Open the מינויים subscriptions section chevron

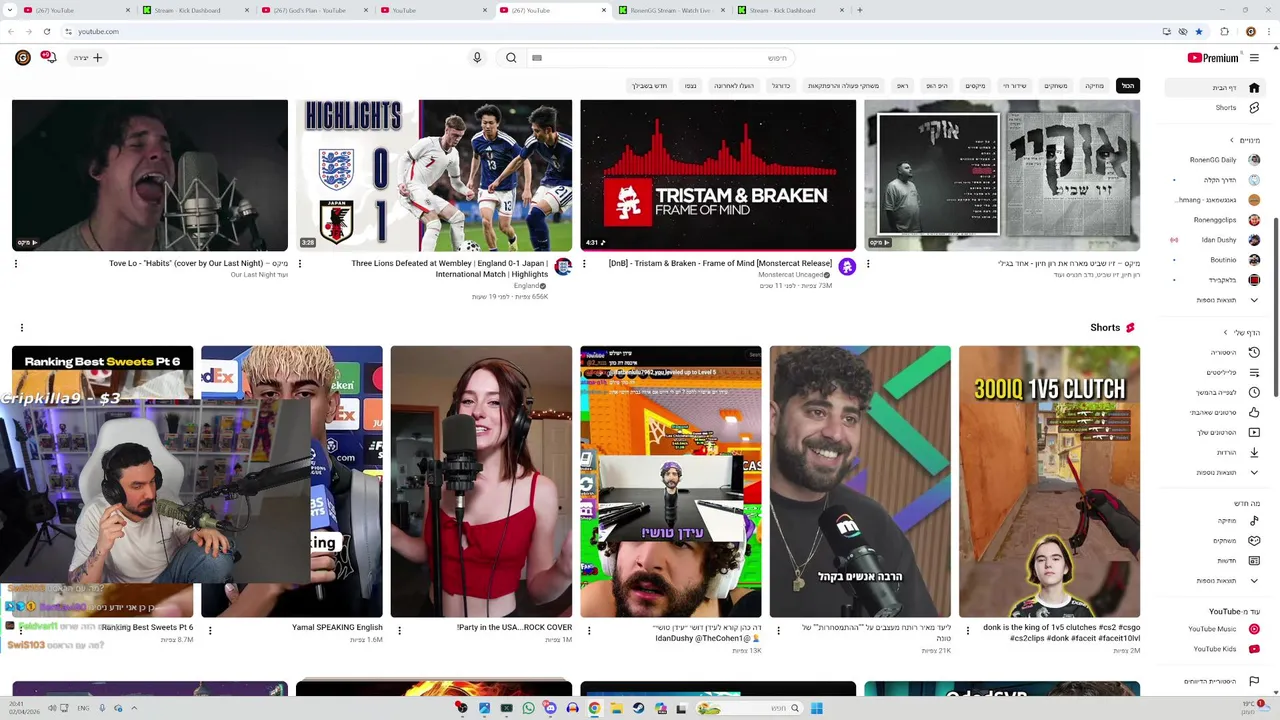coord(1232,140)
